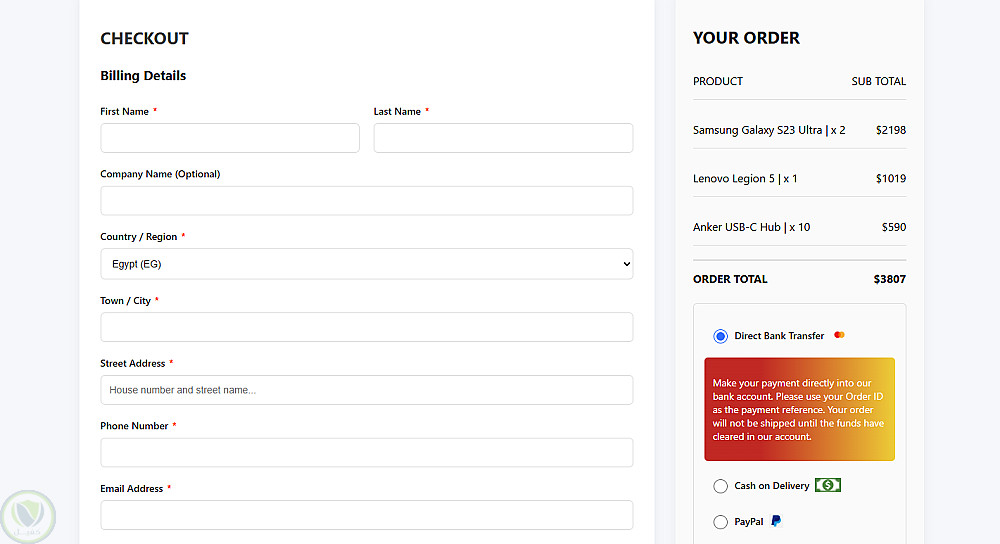This screenshot has width=1000, height=544.
Task: Focus the Last Name input field
Action: [503, 138]
